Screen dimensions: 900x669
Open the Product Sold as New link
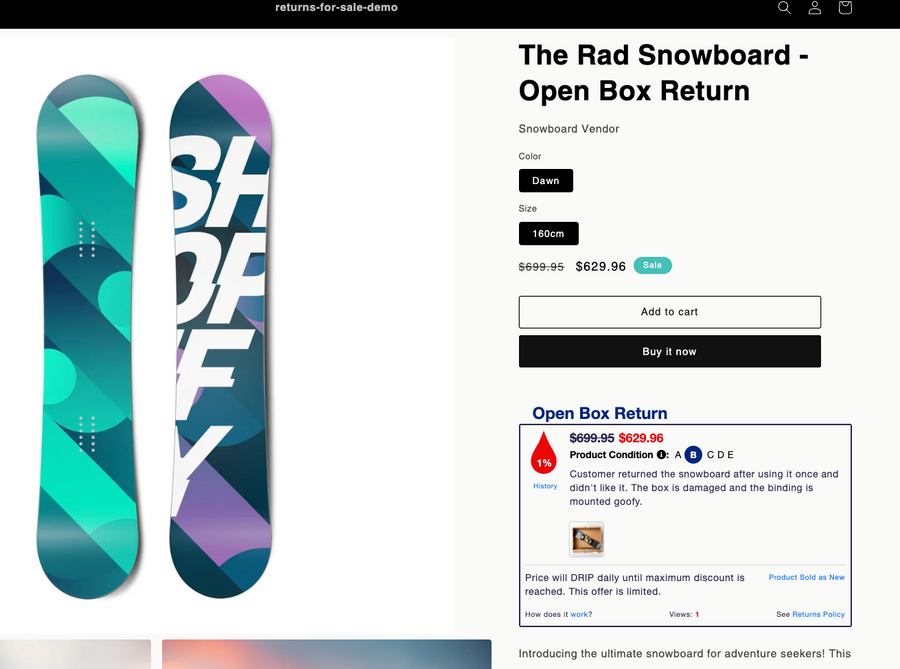(806, 577)
